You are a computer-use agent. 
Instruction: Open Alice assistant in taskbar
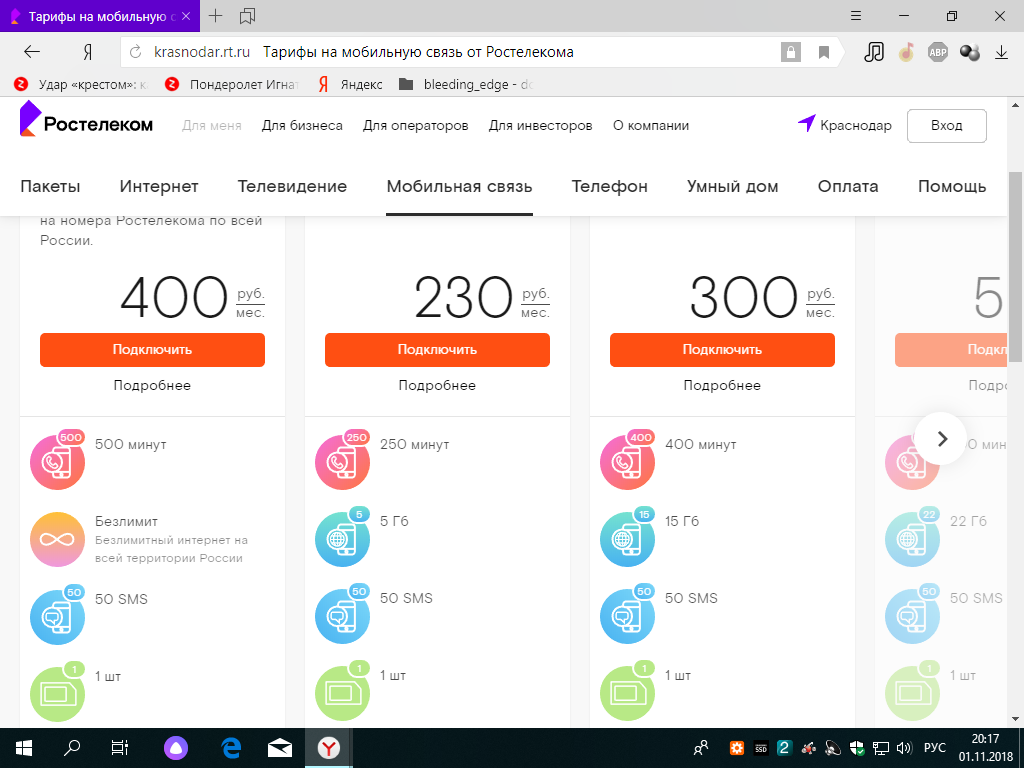(176, 748)
